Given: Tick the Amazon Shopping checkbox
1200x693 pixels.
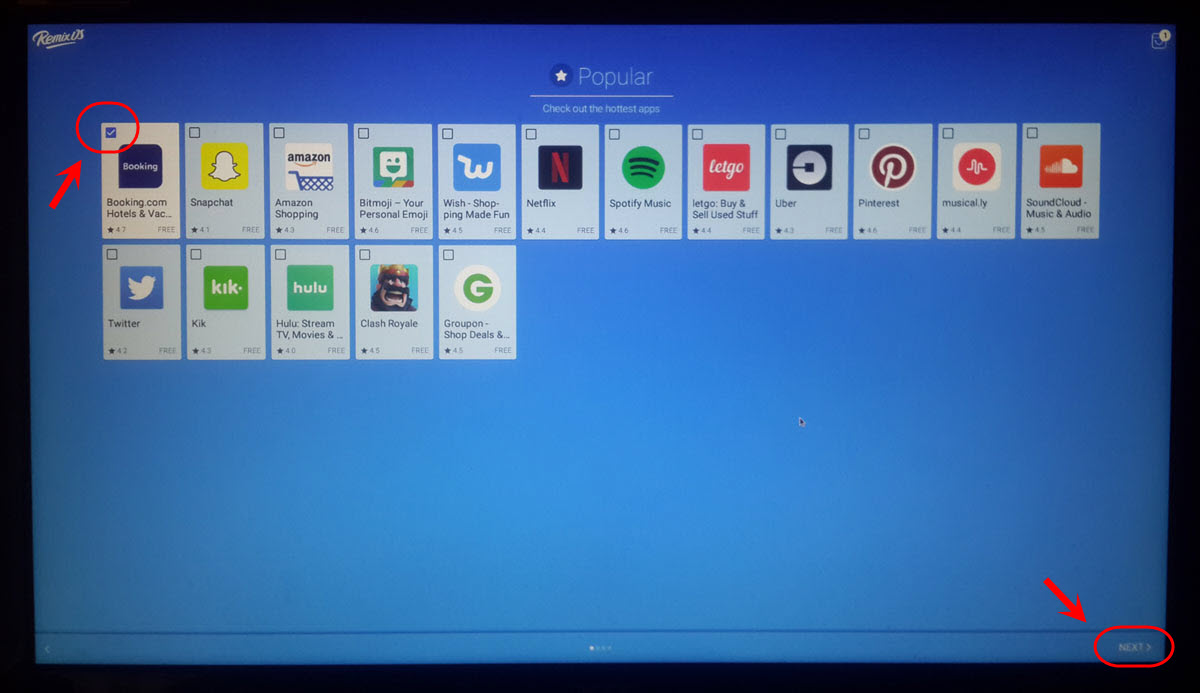Looking at the screenshot, I should [x=279, y=133].
